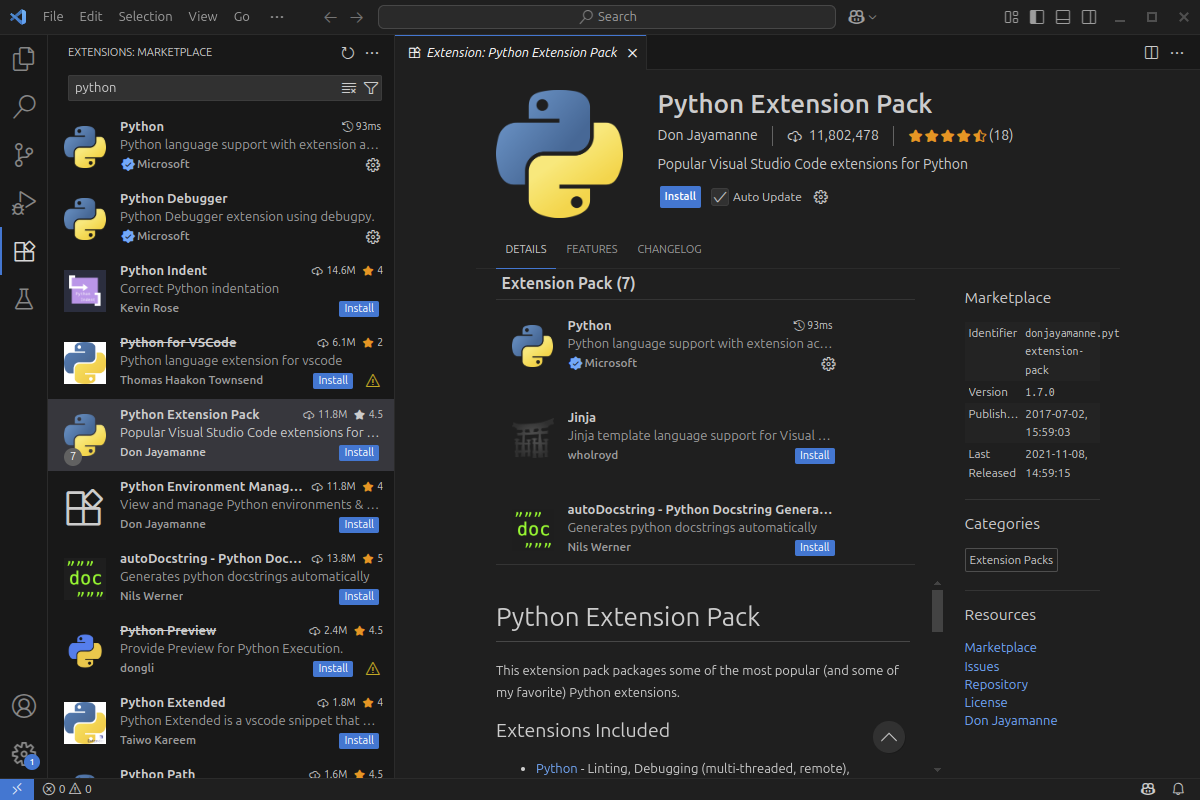This screenshot has height=800, width=1200.
Task: Open the Python link in Extensions Included
Action: click(x=557, y=768)
